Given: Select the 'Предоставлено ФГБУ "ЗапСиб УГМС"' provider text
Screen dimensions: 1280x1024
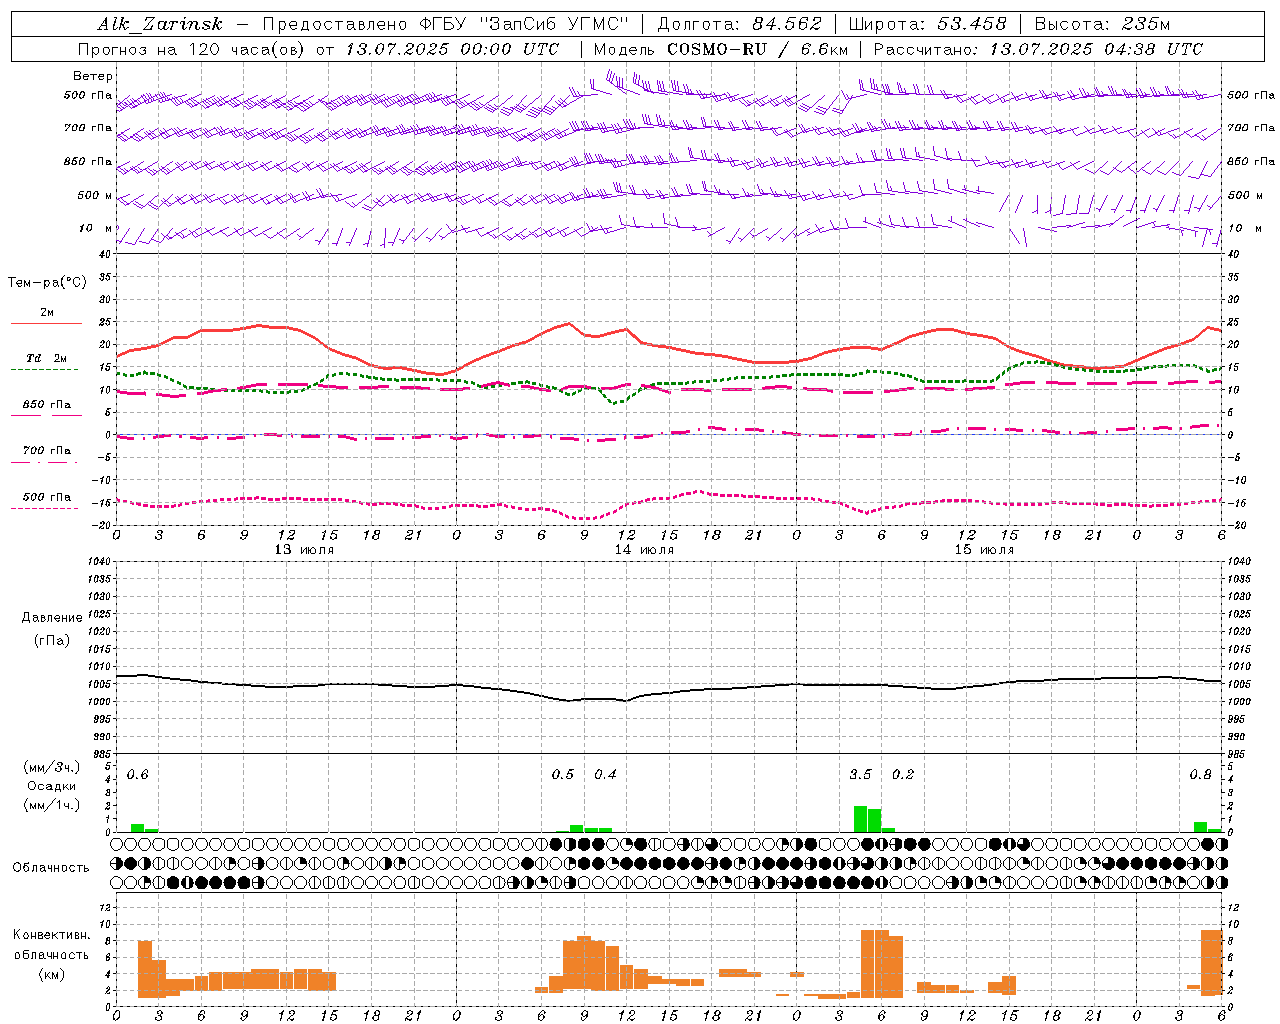Looking at the screenshot, I should pos(445,24).
